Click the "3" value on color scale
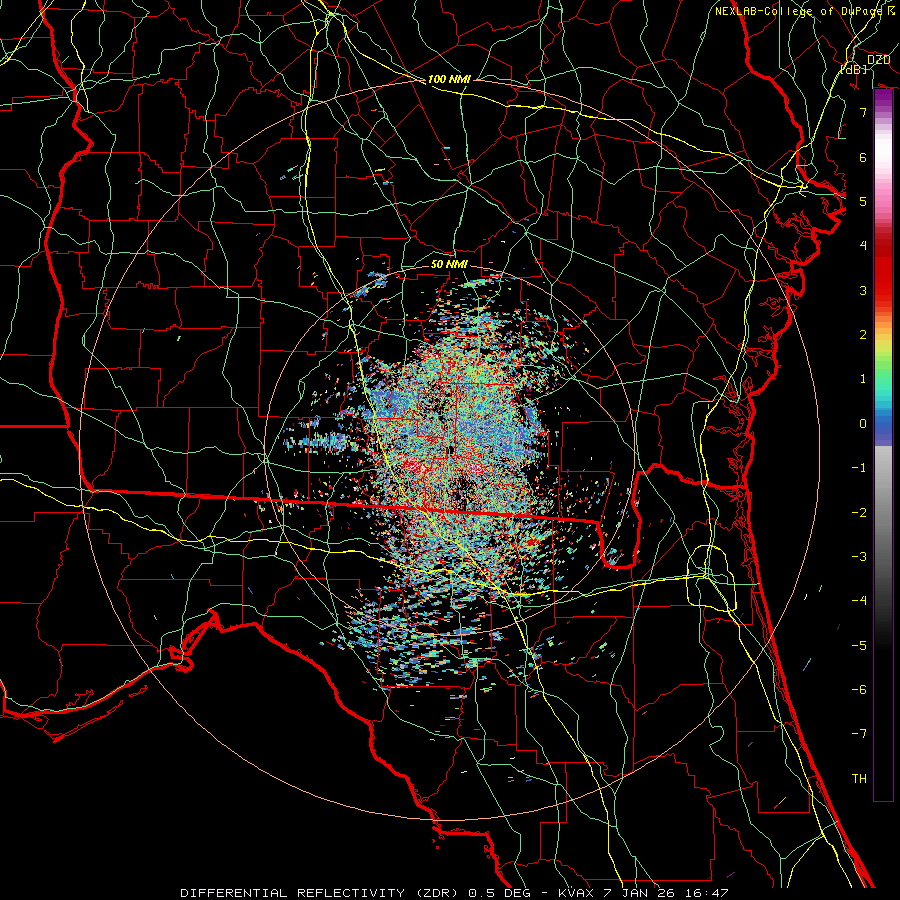Viewport: 900px width, 900px height. [x=863, y=290]
